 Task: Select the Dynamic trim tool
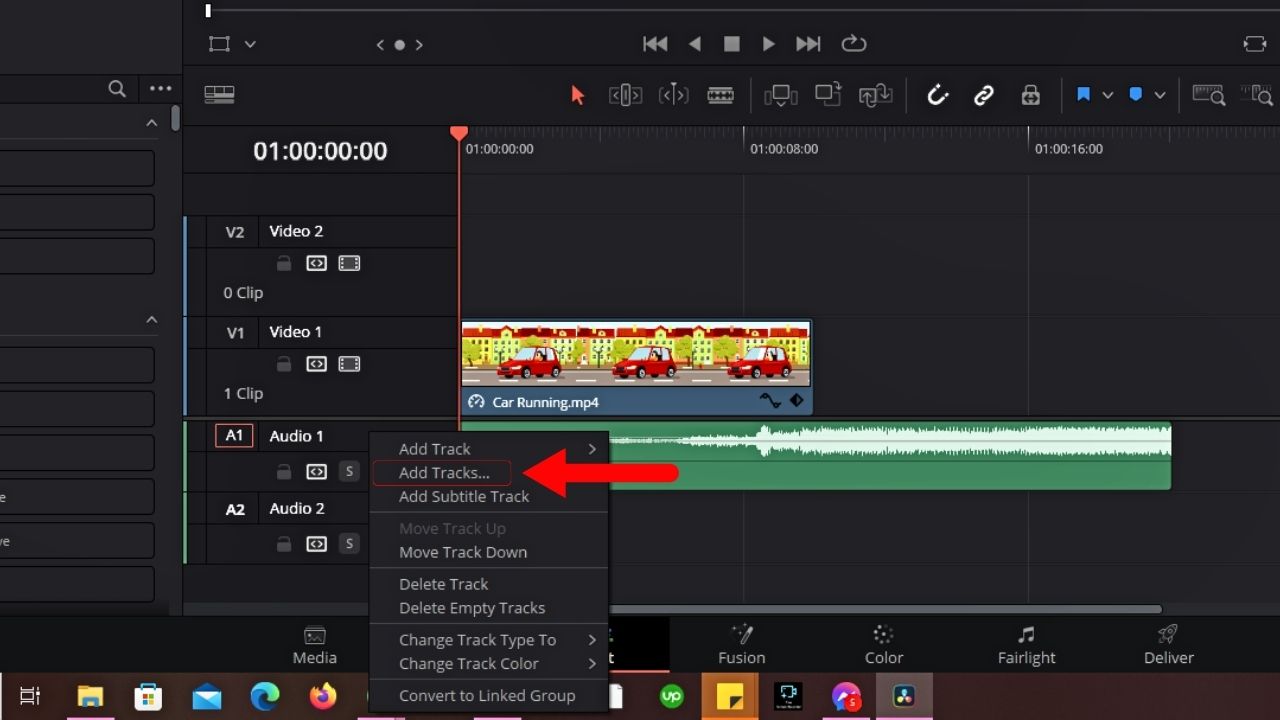coord(674,95)
